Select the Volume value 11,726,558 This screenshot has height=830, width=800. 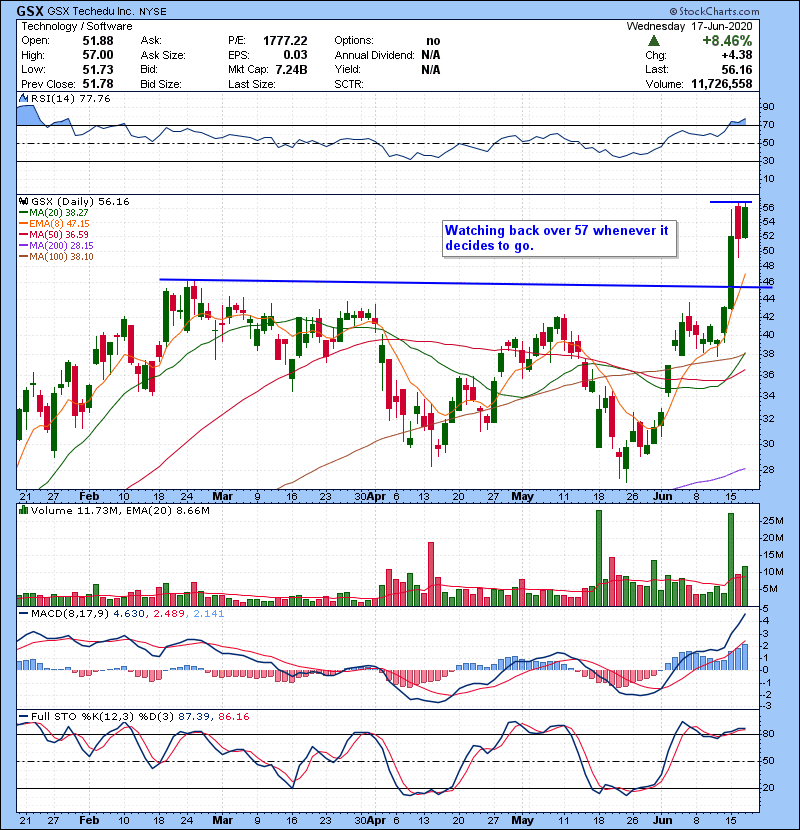tap(722, 84)
